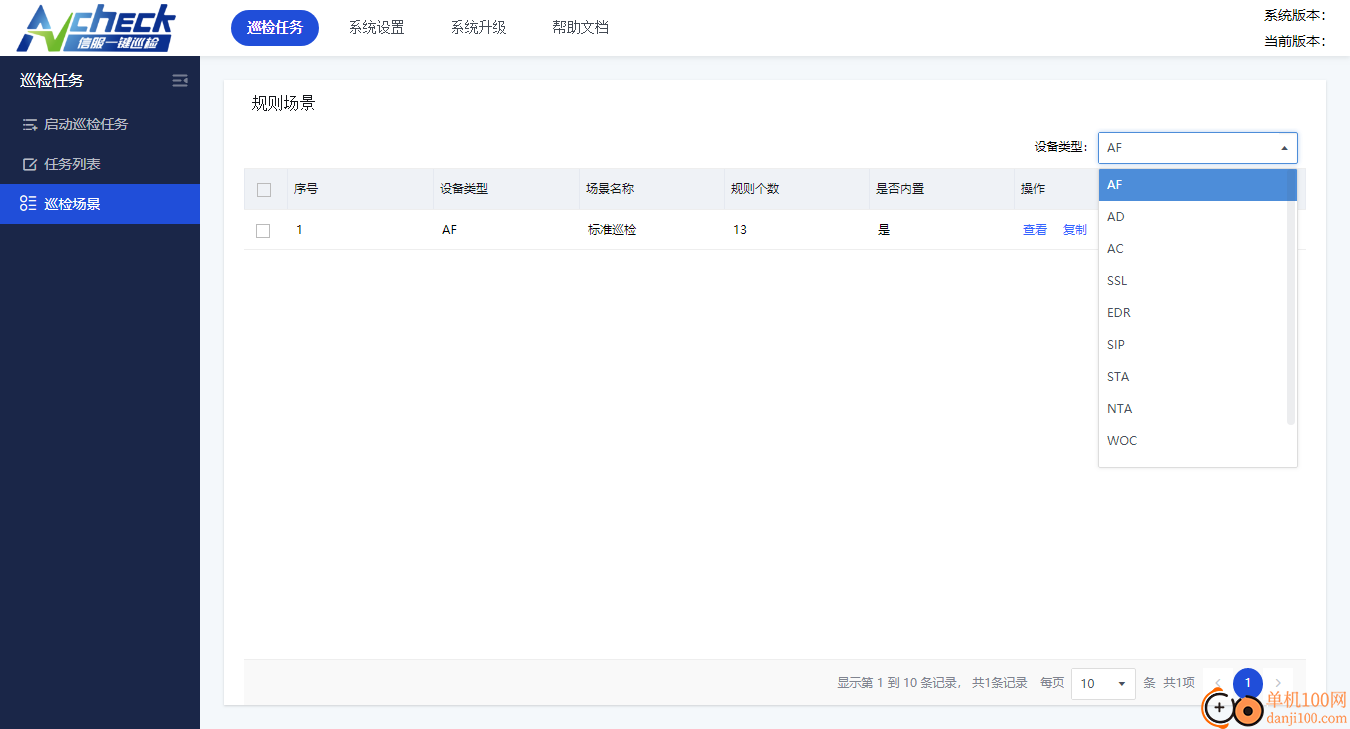Open the 帮助文档 tab
The width and height of the screenshot is (1350, 729).
coord(581,28)
